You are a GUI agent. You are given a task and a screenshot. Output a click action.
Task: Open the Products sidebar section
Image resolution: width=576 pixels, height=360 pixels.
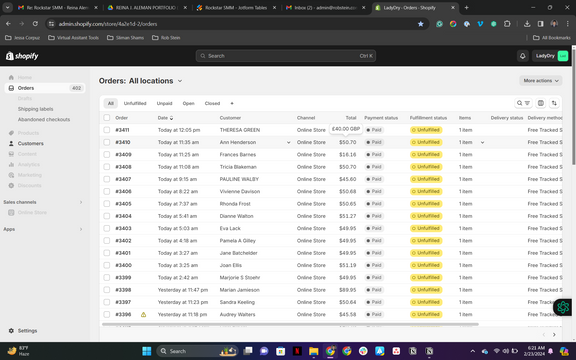(x=28, y=133)
